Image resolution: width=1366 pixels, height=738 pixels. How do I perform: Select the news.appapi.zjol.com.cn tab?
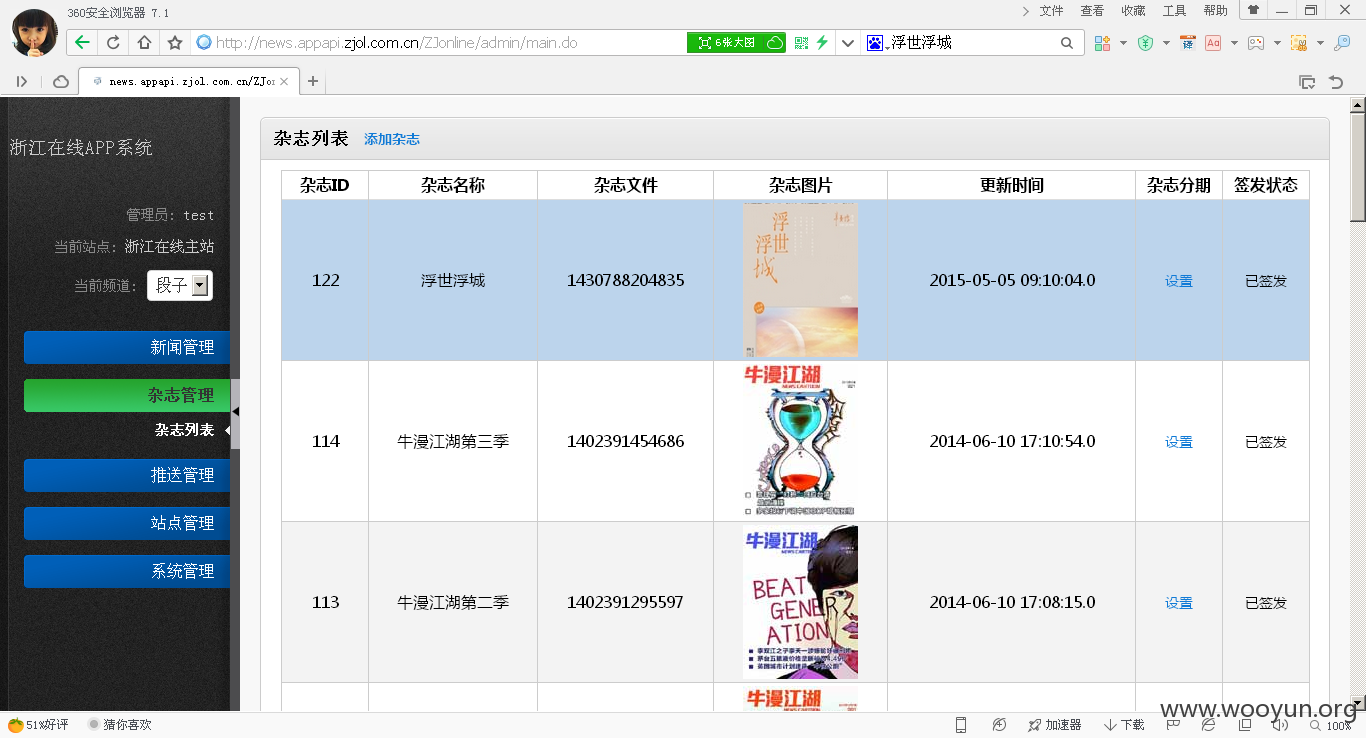tap(189, 82)
